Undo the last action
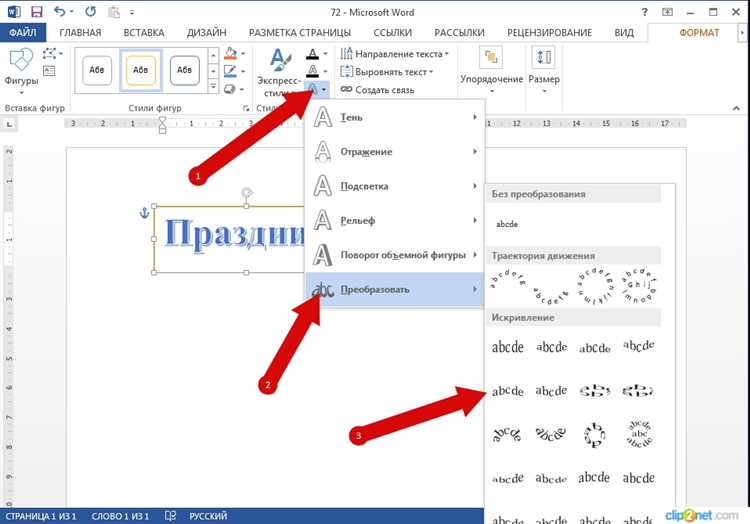The height and width of the screenshot is (524, 750). coord(60,11)
